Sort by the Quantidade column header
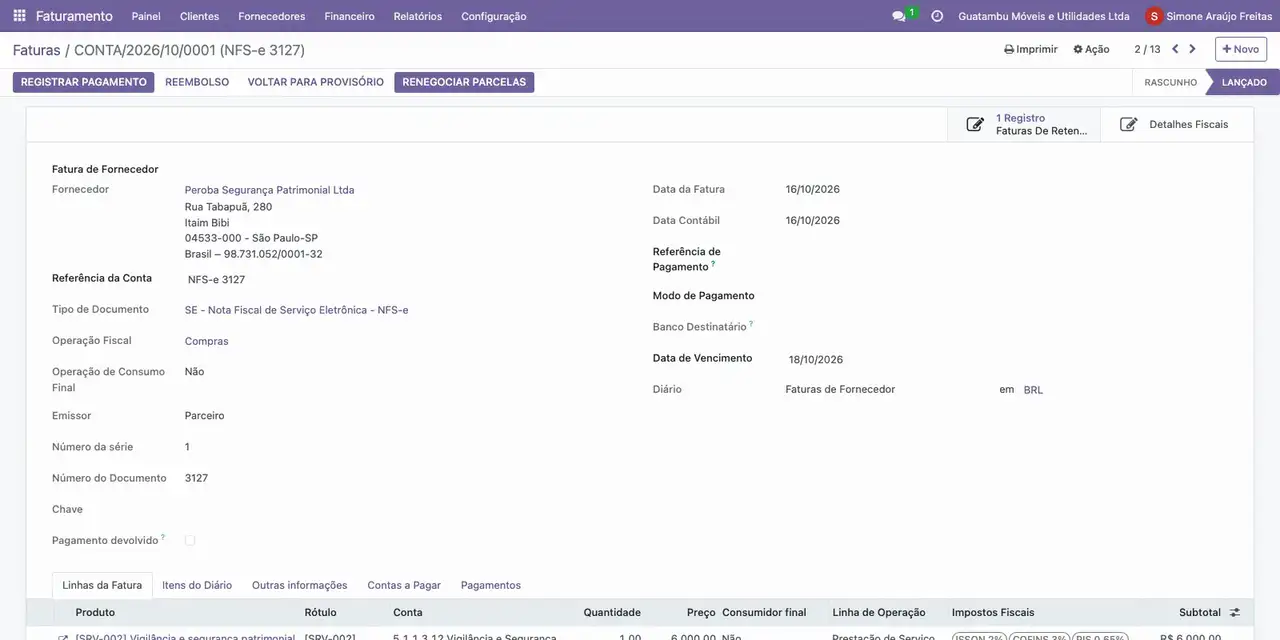The image size is (1280, 640). 612,612
